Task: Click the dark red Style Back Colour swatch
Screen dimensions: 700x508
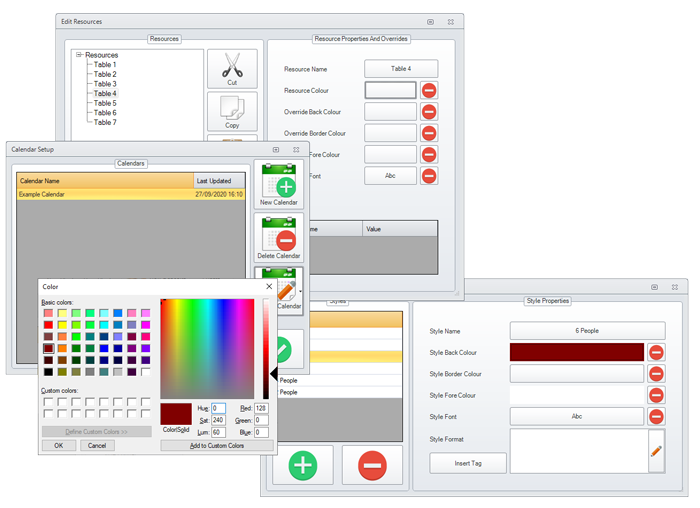Action: tap(577, 352)
